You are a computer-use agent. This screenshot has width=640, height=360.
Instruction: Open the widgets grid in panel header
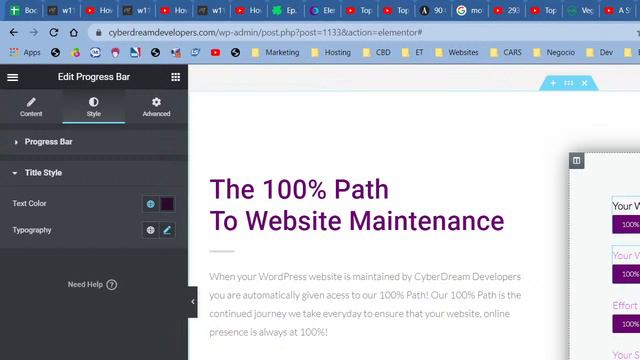[x=176, y=77]
